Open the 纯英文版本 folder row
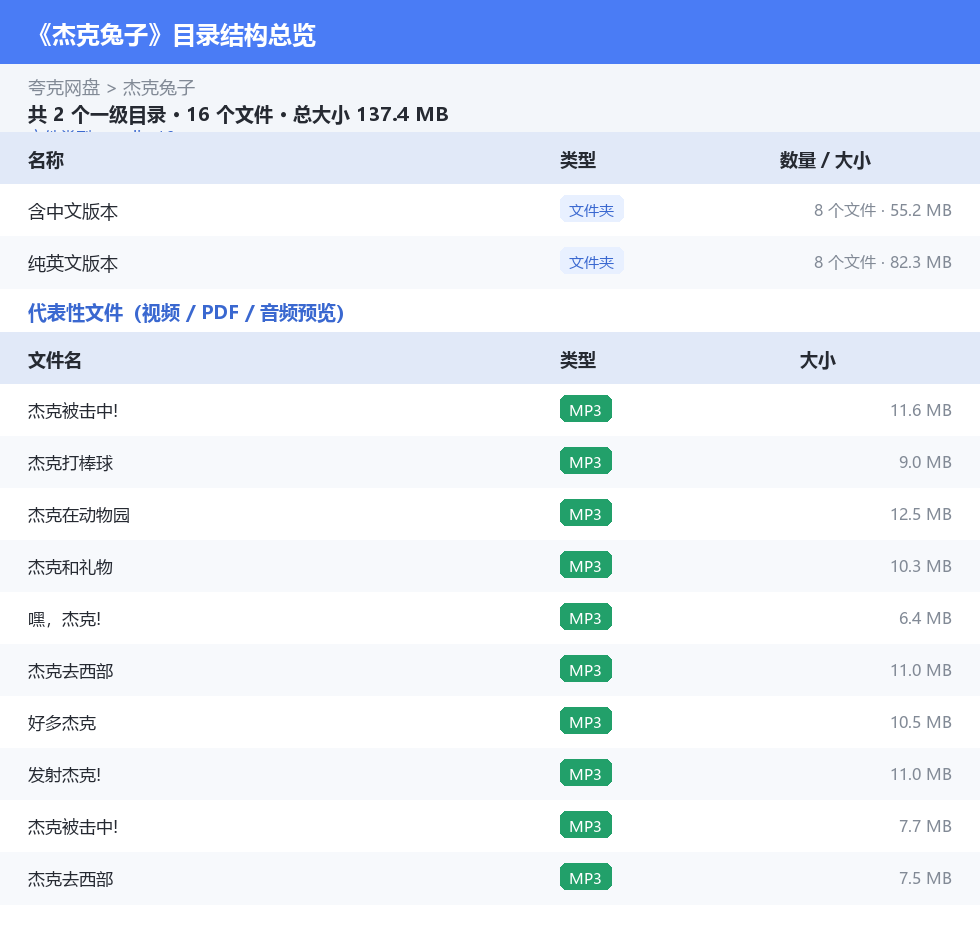 click(490, 262)
